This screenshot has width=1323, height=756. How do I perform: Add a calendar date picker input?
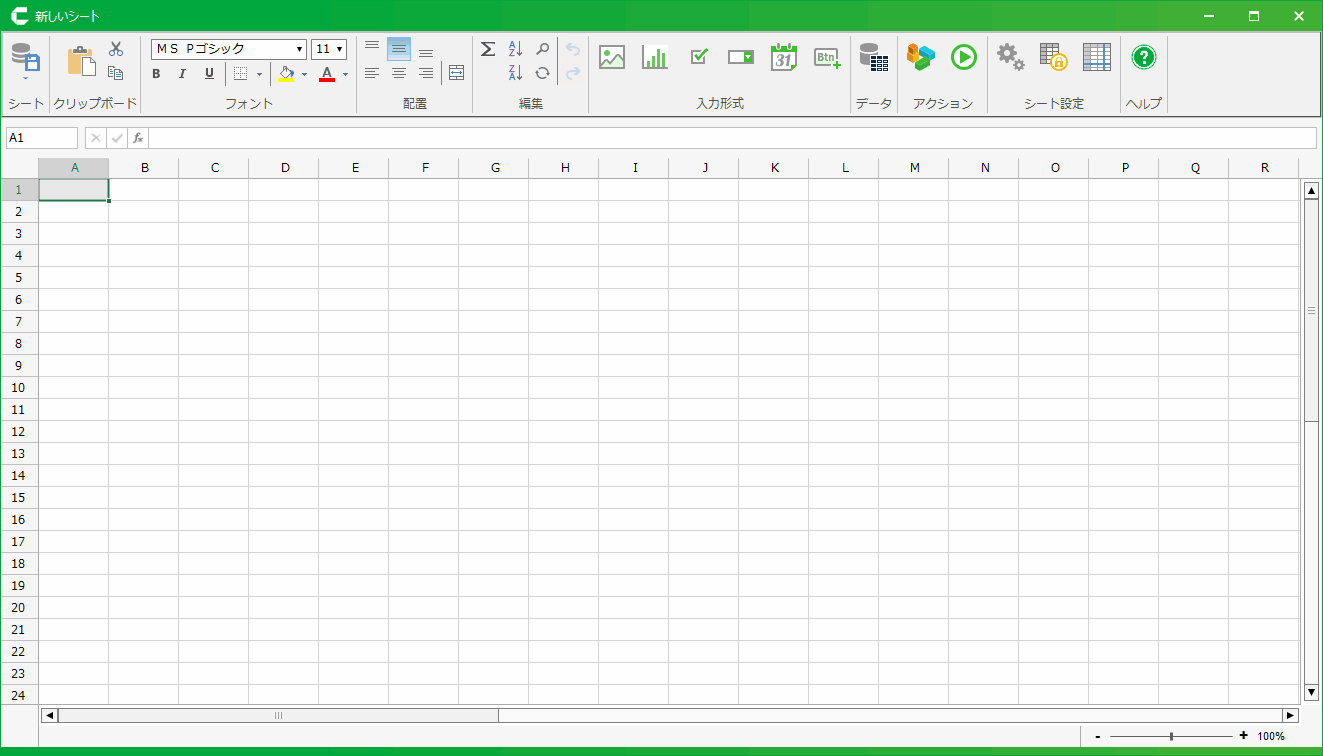pos(784,57)
